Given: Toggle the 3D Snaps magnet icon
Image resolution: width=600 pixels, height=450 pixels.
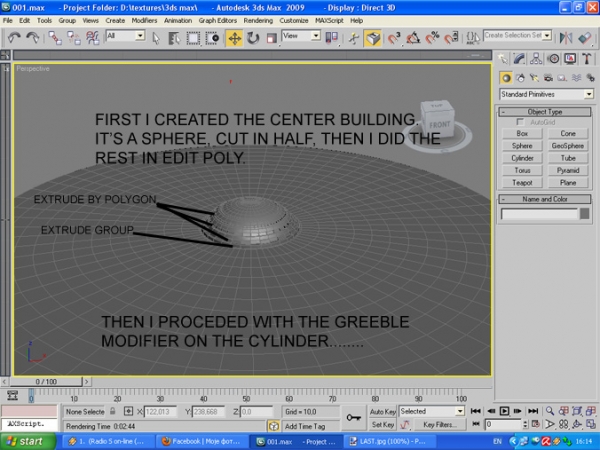Looking at the screenshot, I should pyautogui.click(x=394, y=38).
